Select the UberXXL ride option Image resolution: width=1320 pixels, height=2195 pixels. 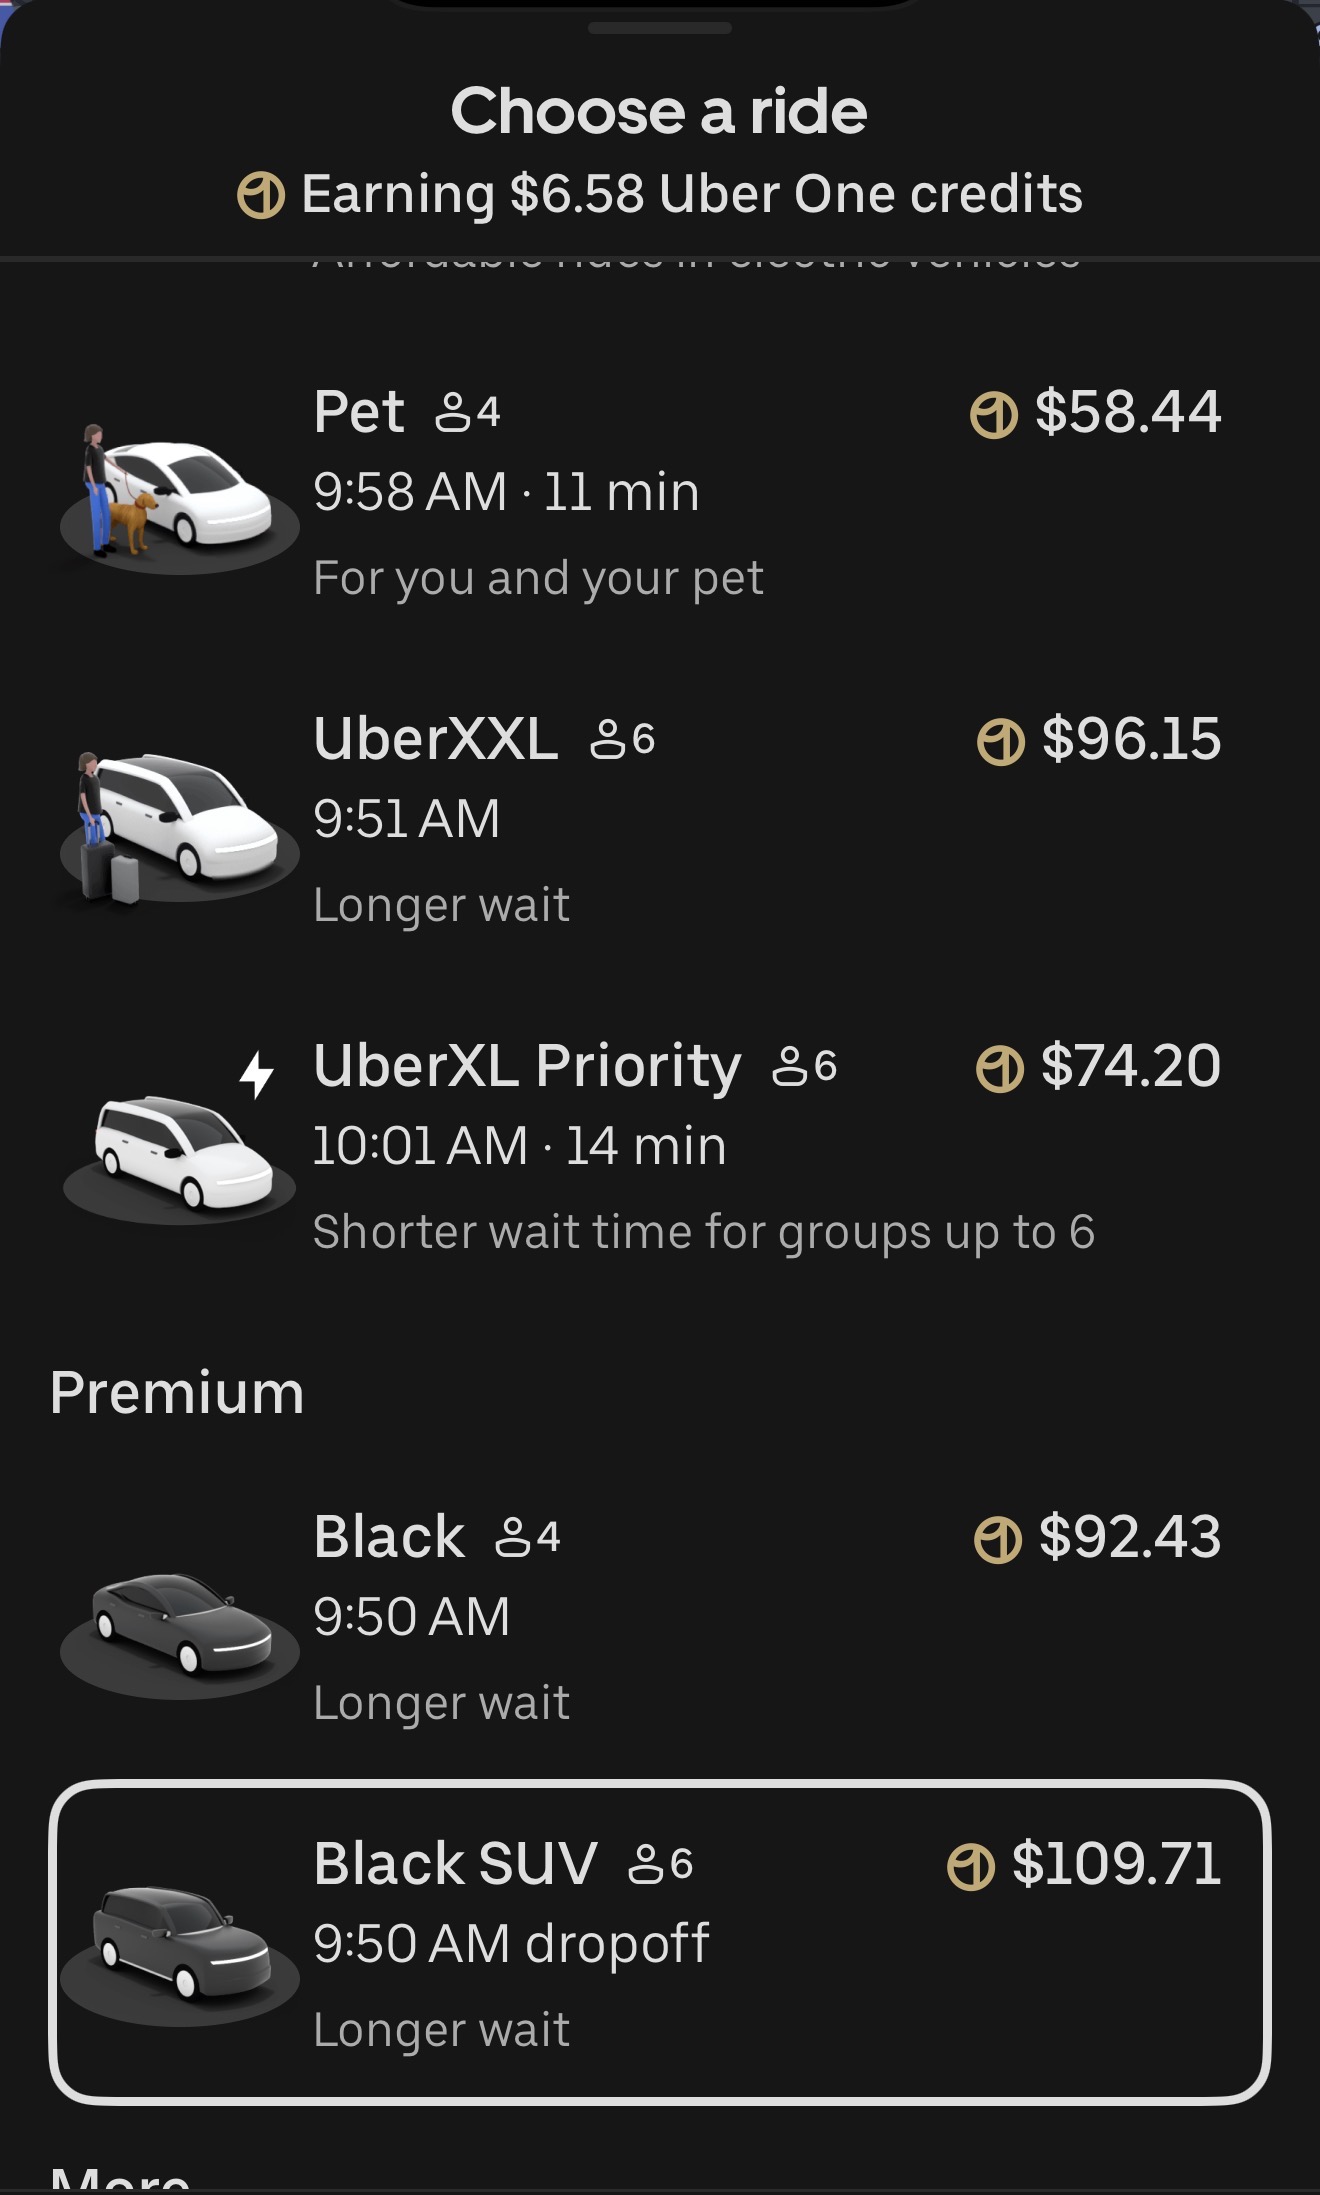coord(640,820)
